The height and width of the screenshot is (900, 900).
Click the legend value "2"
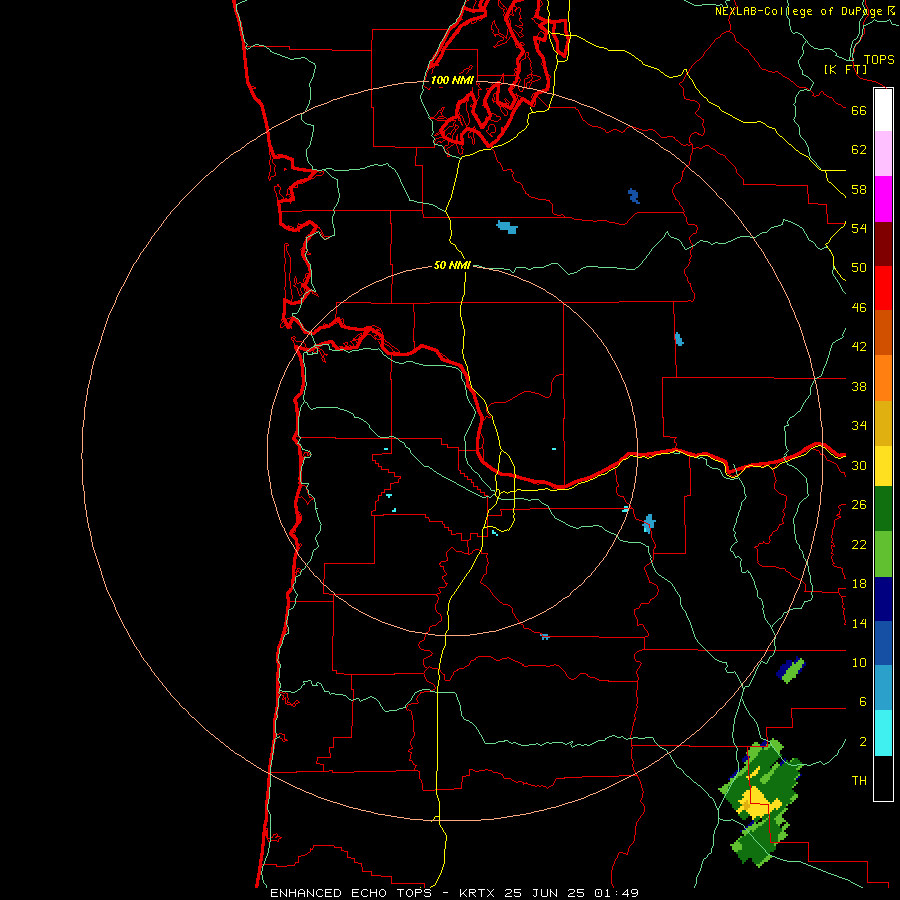coord(863,742)
